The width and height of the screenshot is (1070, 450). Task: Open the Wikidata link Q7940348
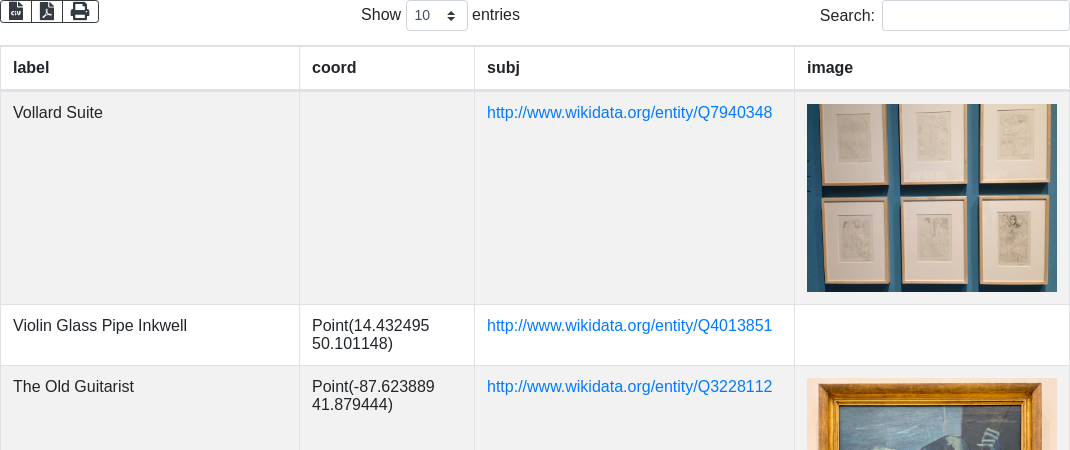(629, 113)
